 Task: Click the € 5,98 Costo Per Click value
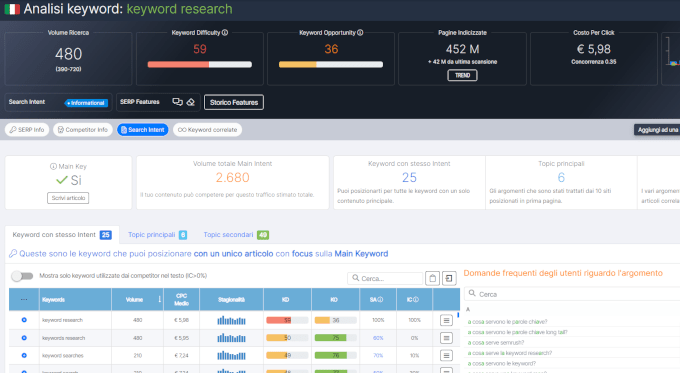pos(594,49)
